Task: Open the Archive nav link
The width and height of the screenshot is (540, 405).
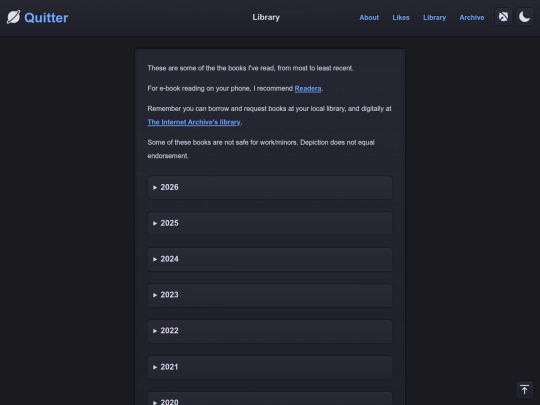Action: 471,17
